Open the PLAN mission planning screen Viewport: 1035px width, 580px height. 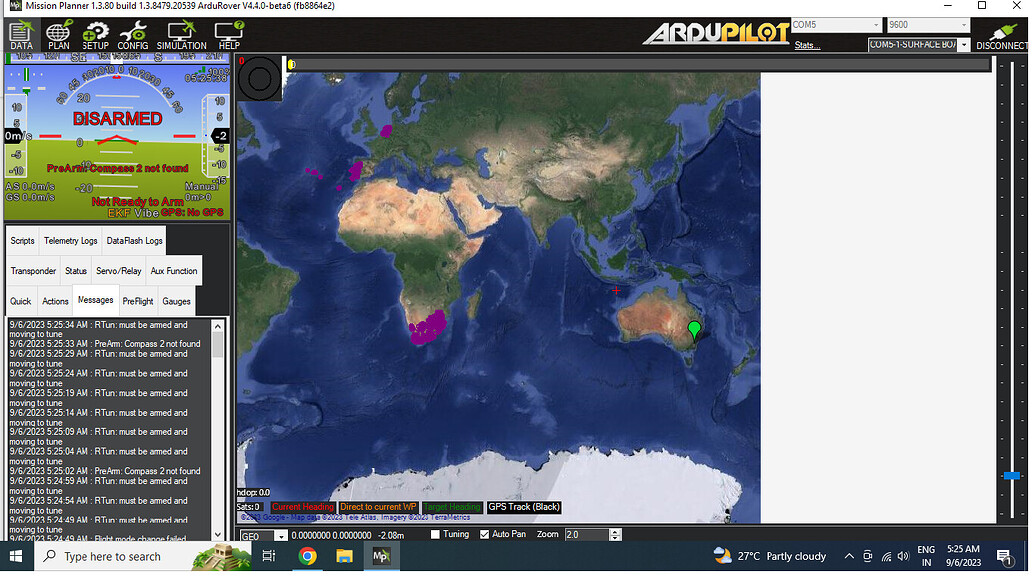[x=59, y=35]
